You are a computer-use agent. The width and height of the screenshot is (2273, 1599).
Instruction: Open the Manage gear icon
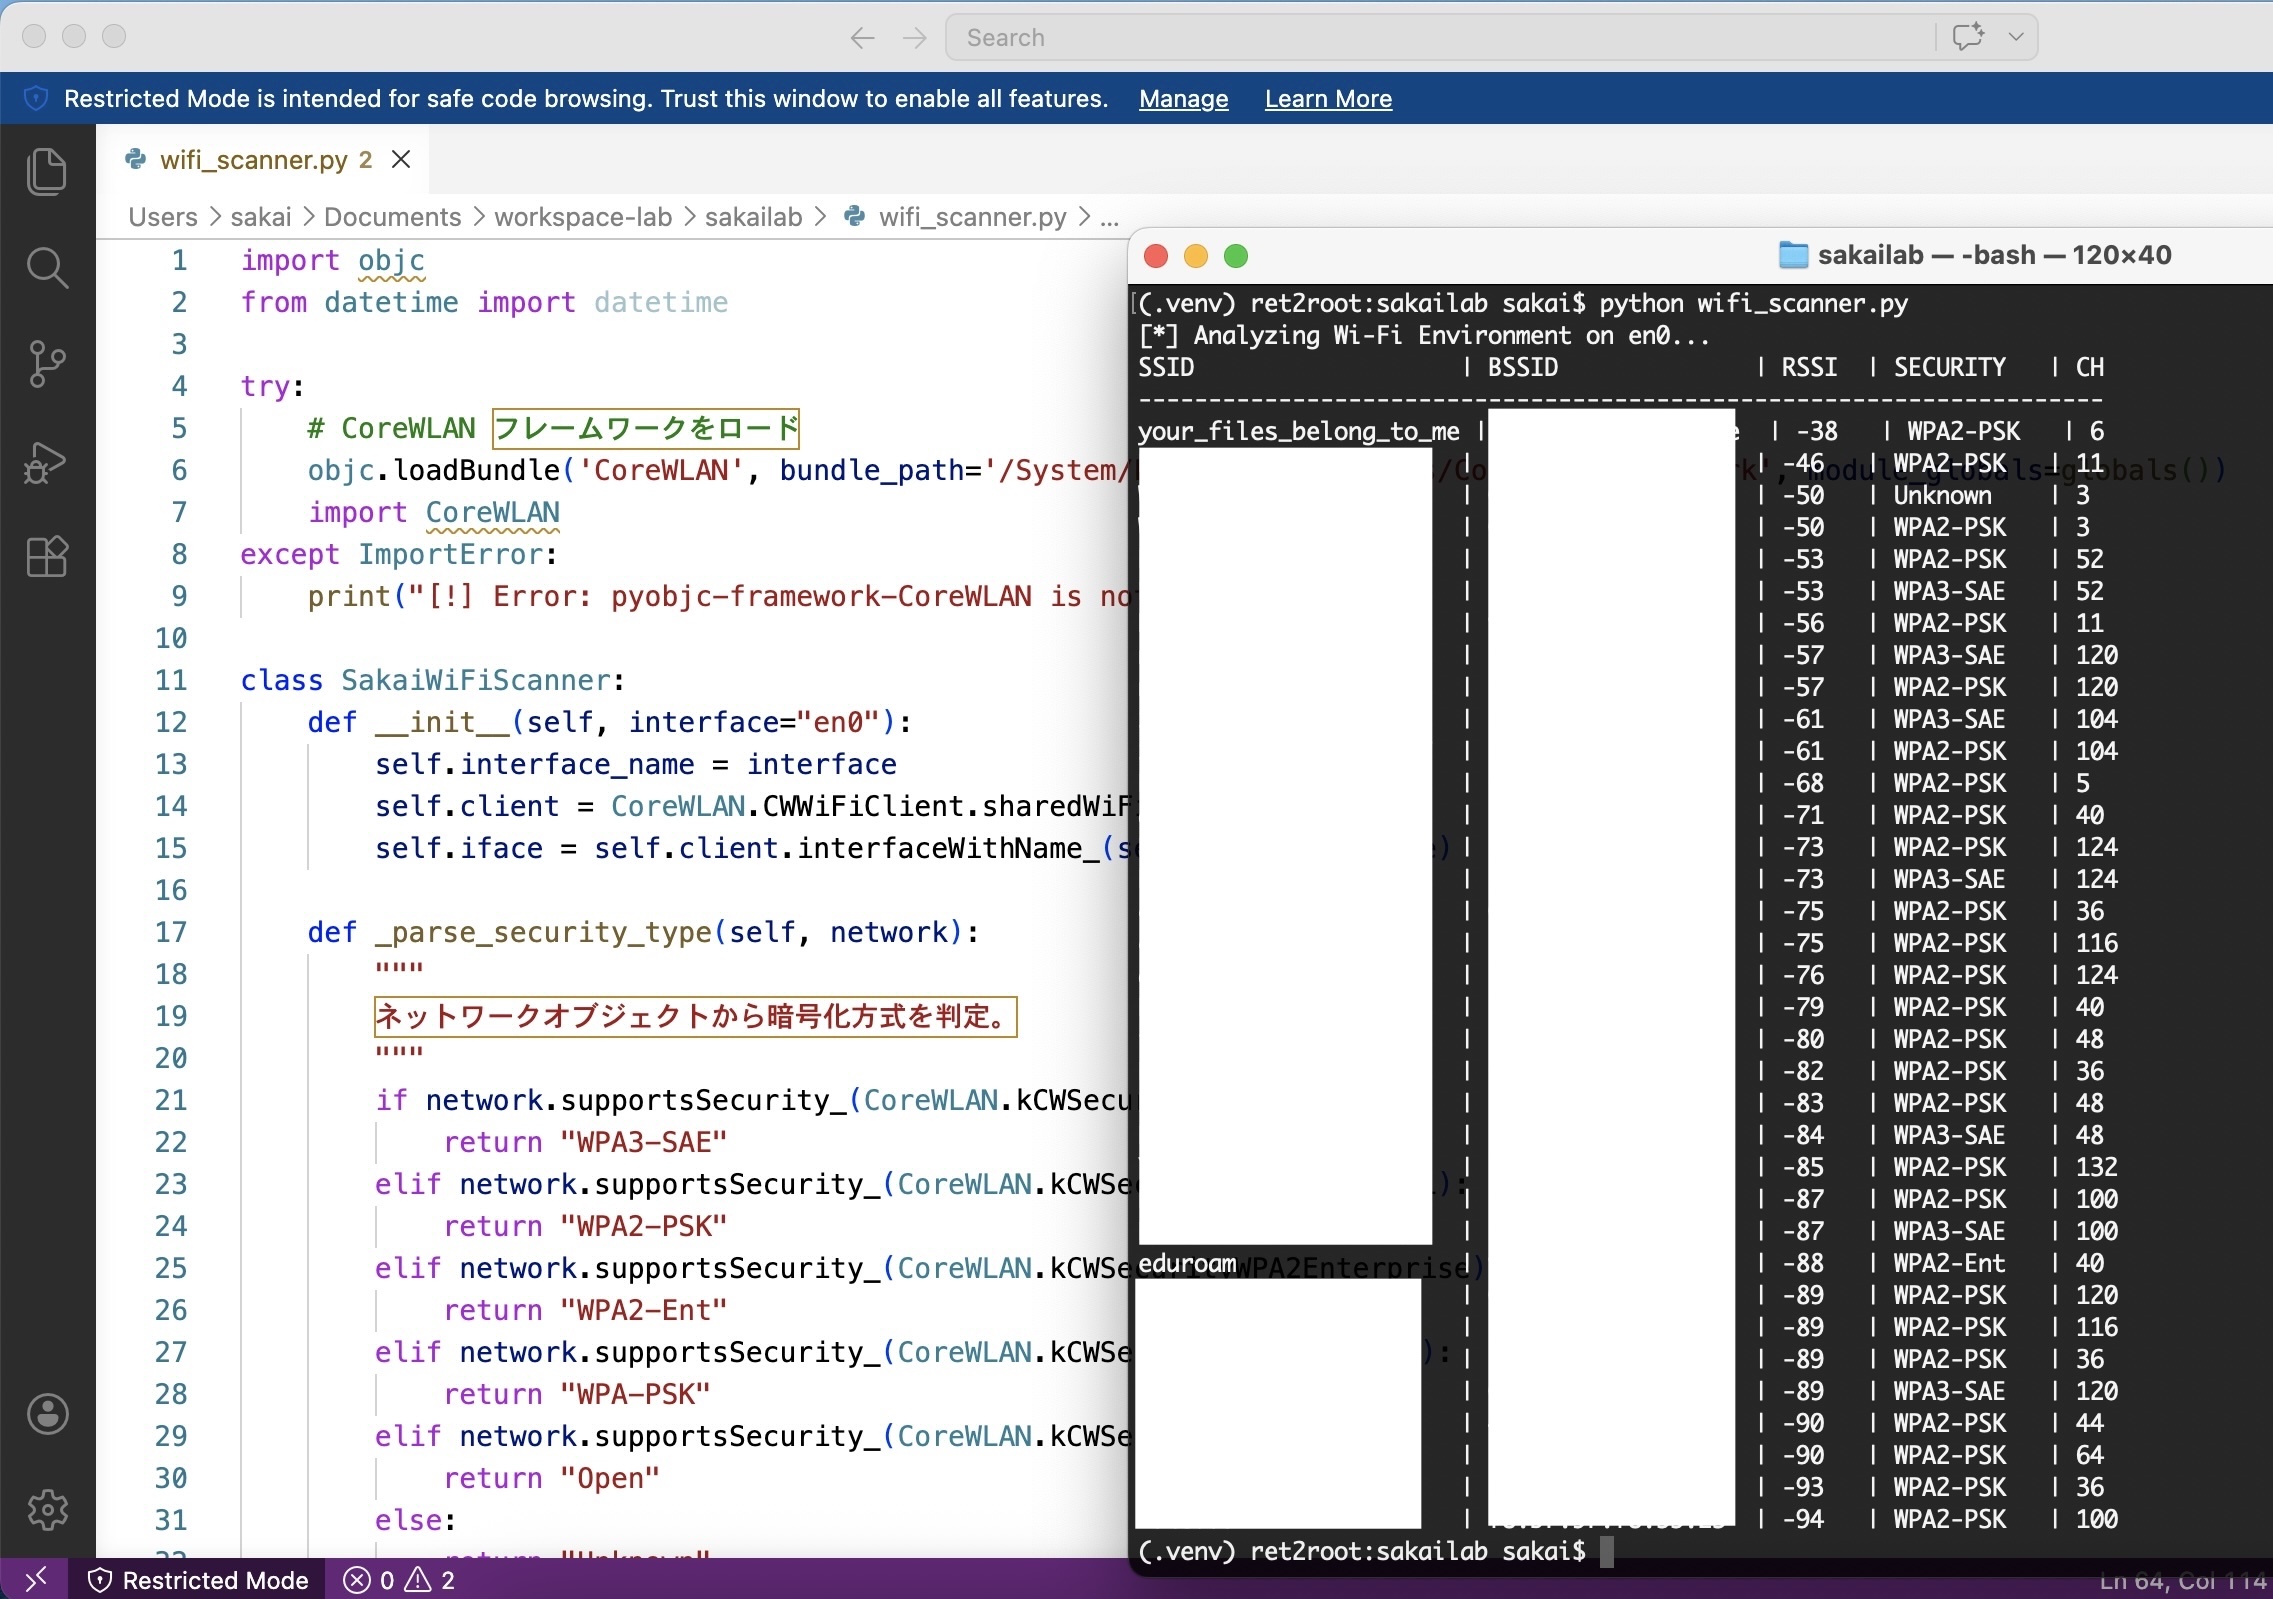[47, 1509]
